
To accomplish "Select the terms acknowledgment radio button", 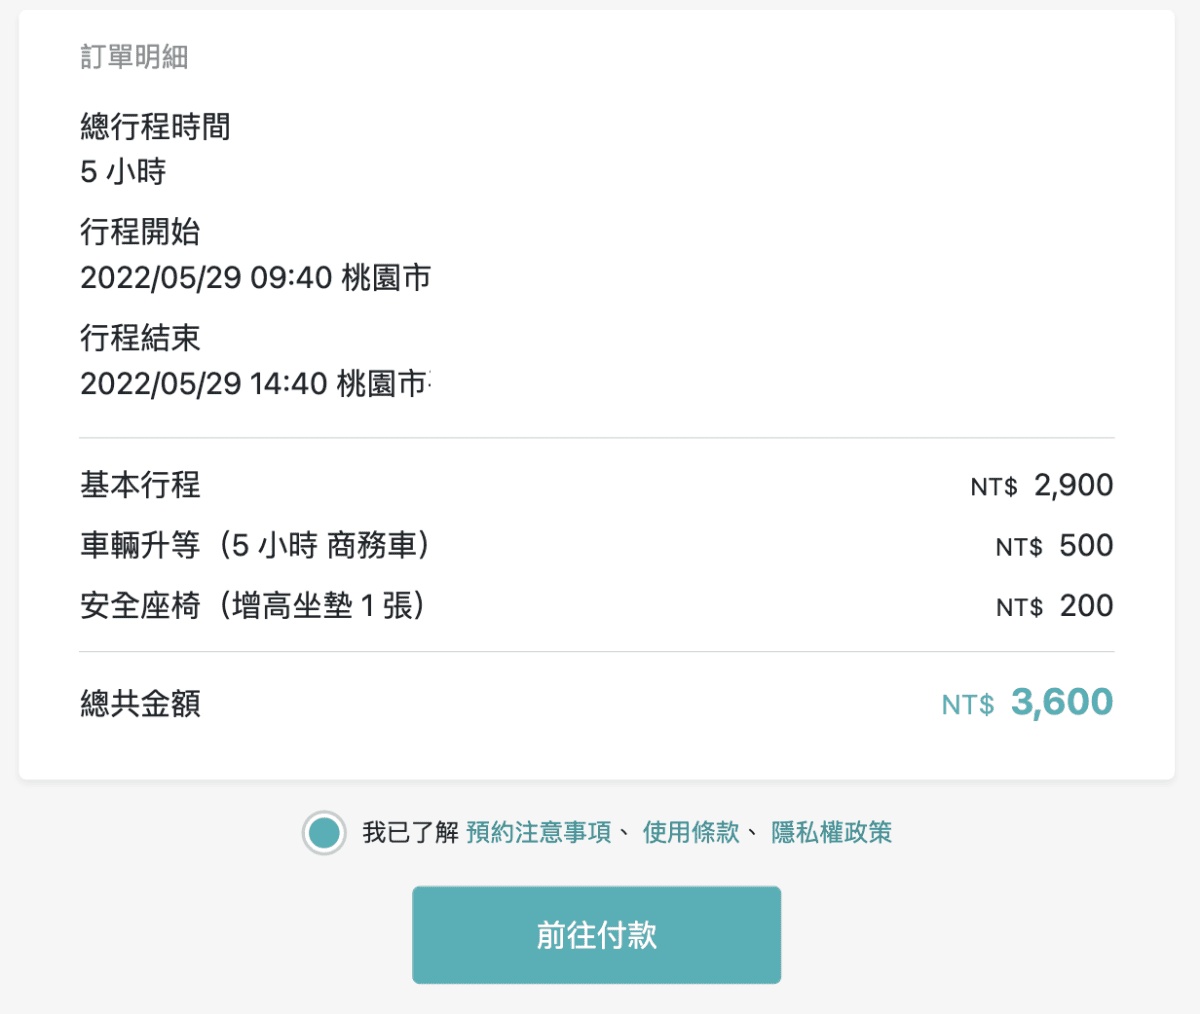I will (x=322, y=832).
